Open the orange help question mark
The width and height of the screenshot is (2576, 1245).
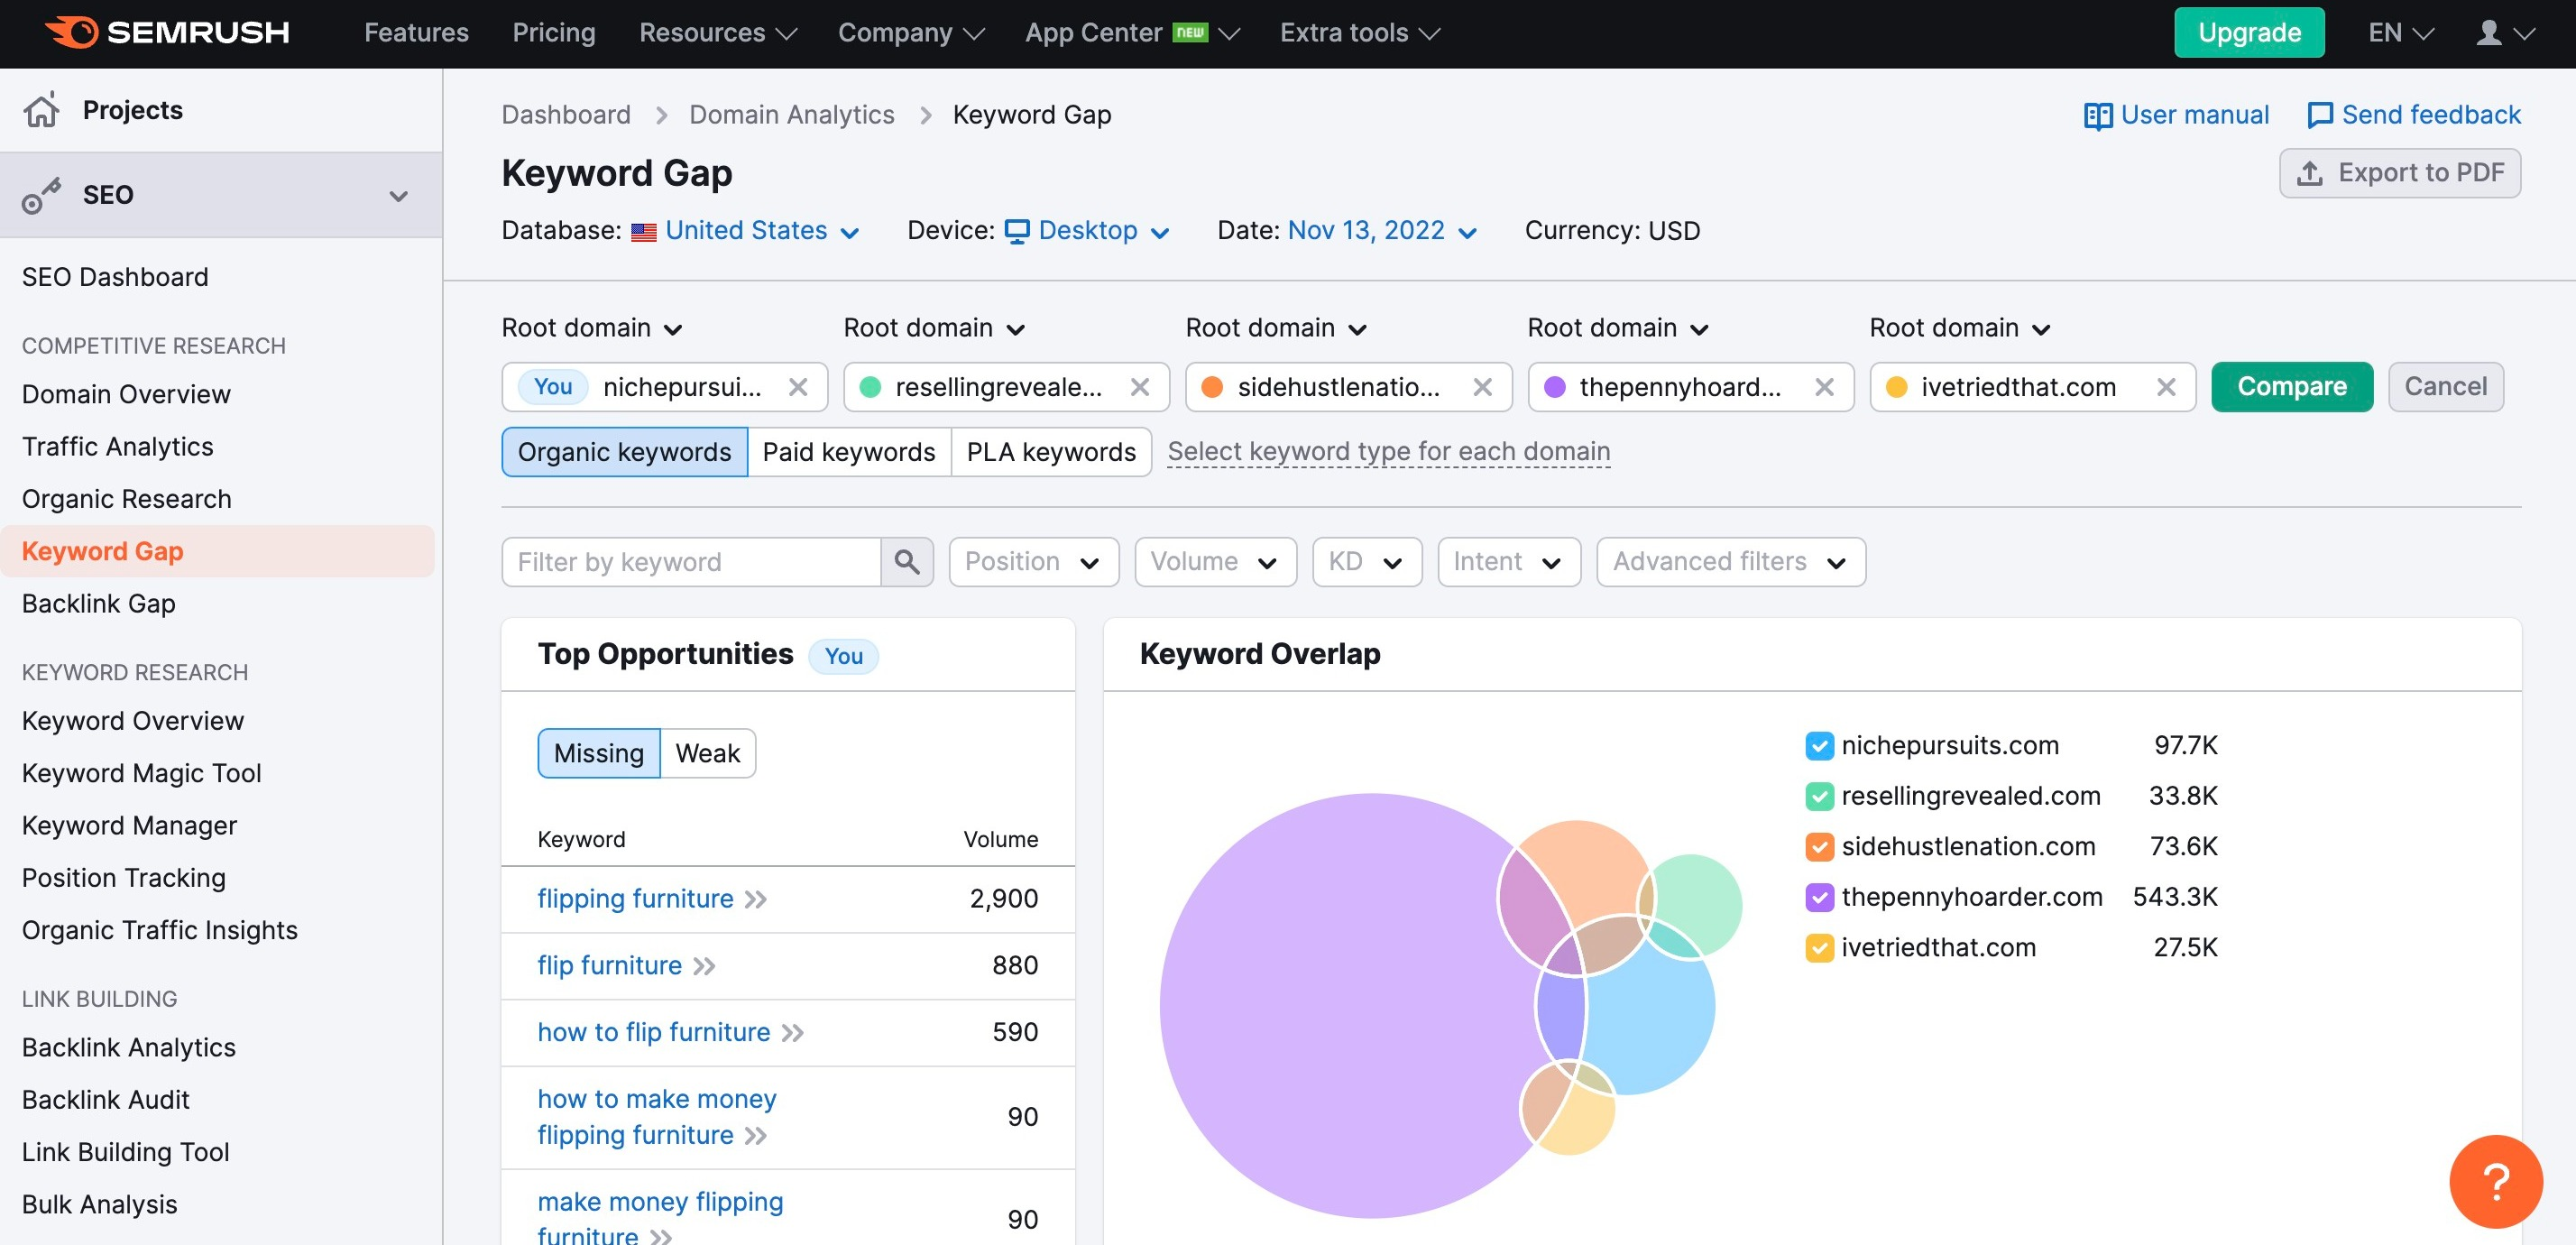2497,1182
